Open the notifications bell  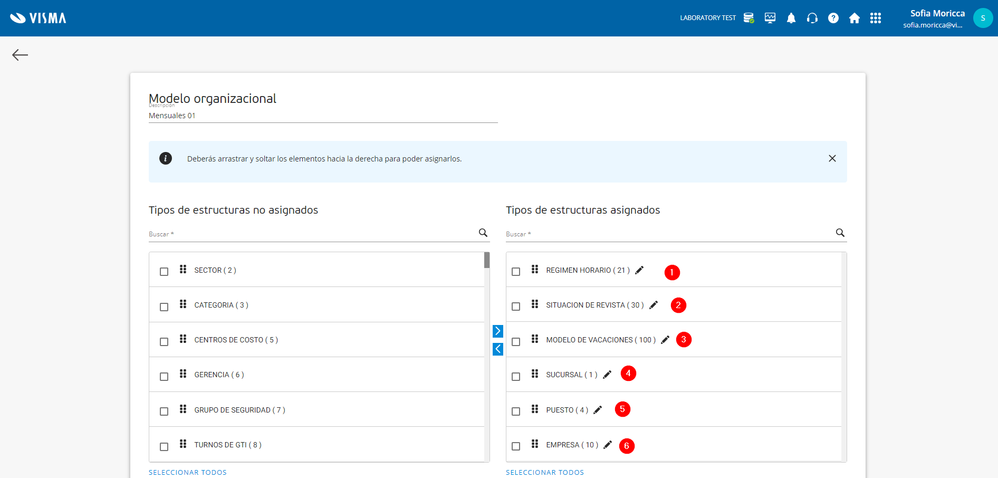click(x=791, y=18)
